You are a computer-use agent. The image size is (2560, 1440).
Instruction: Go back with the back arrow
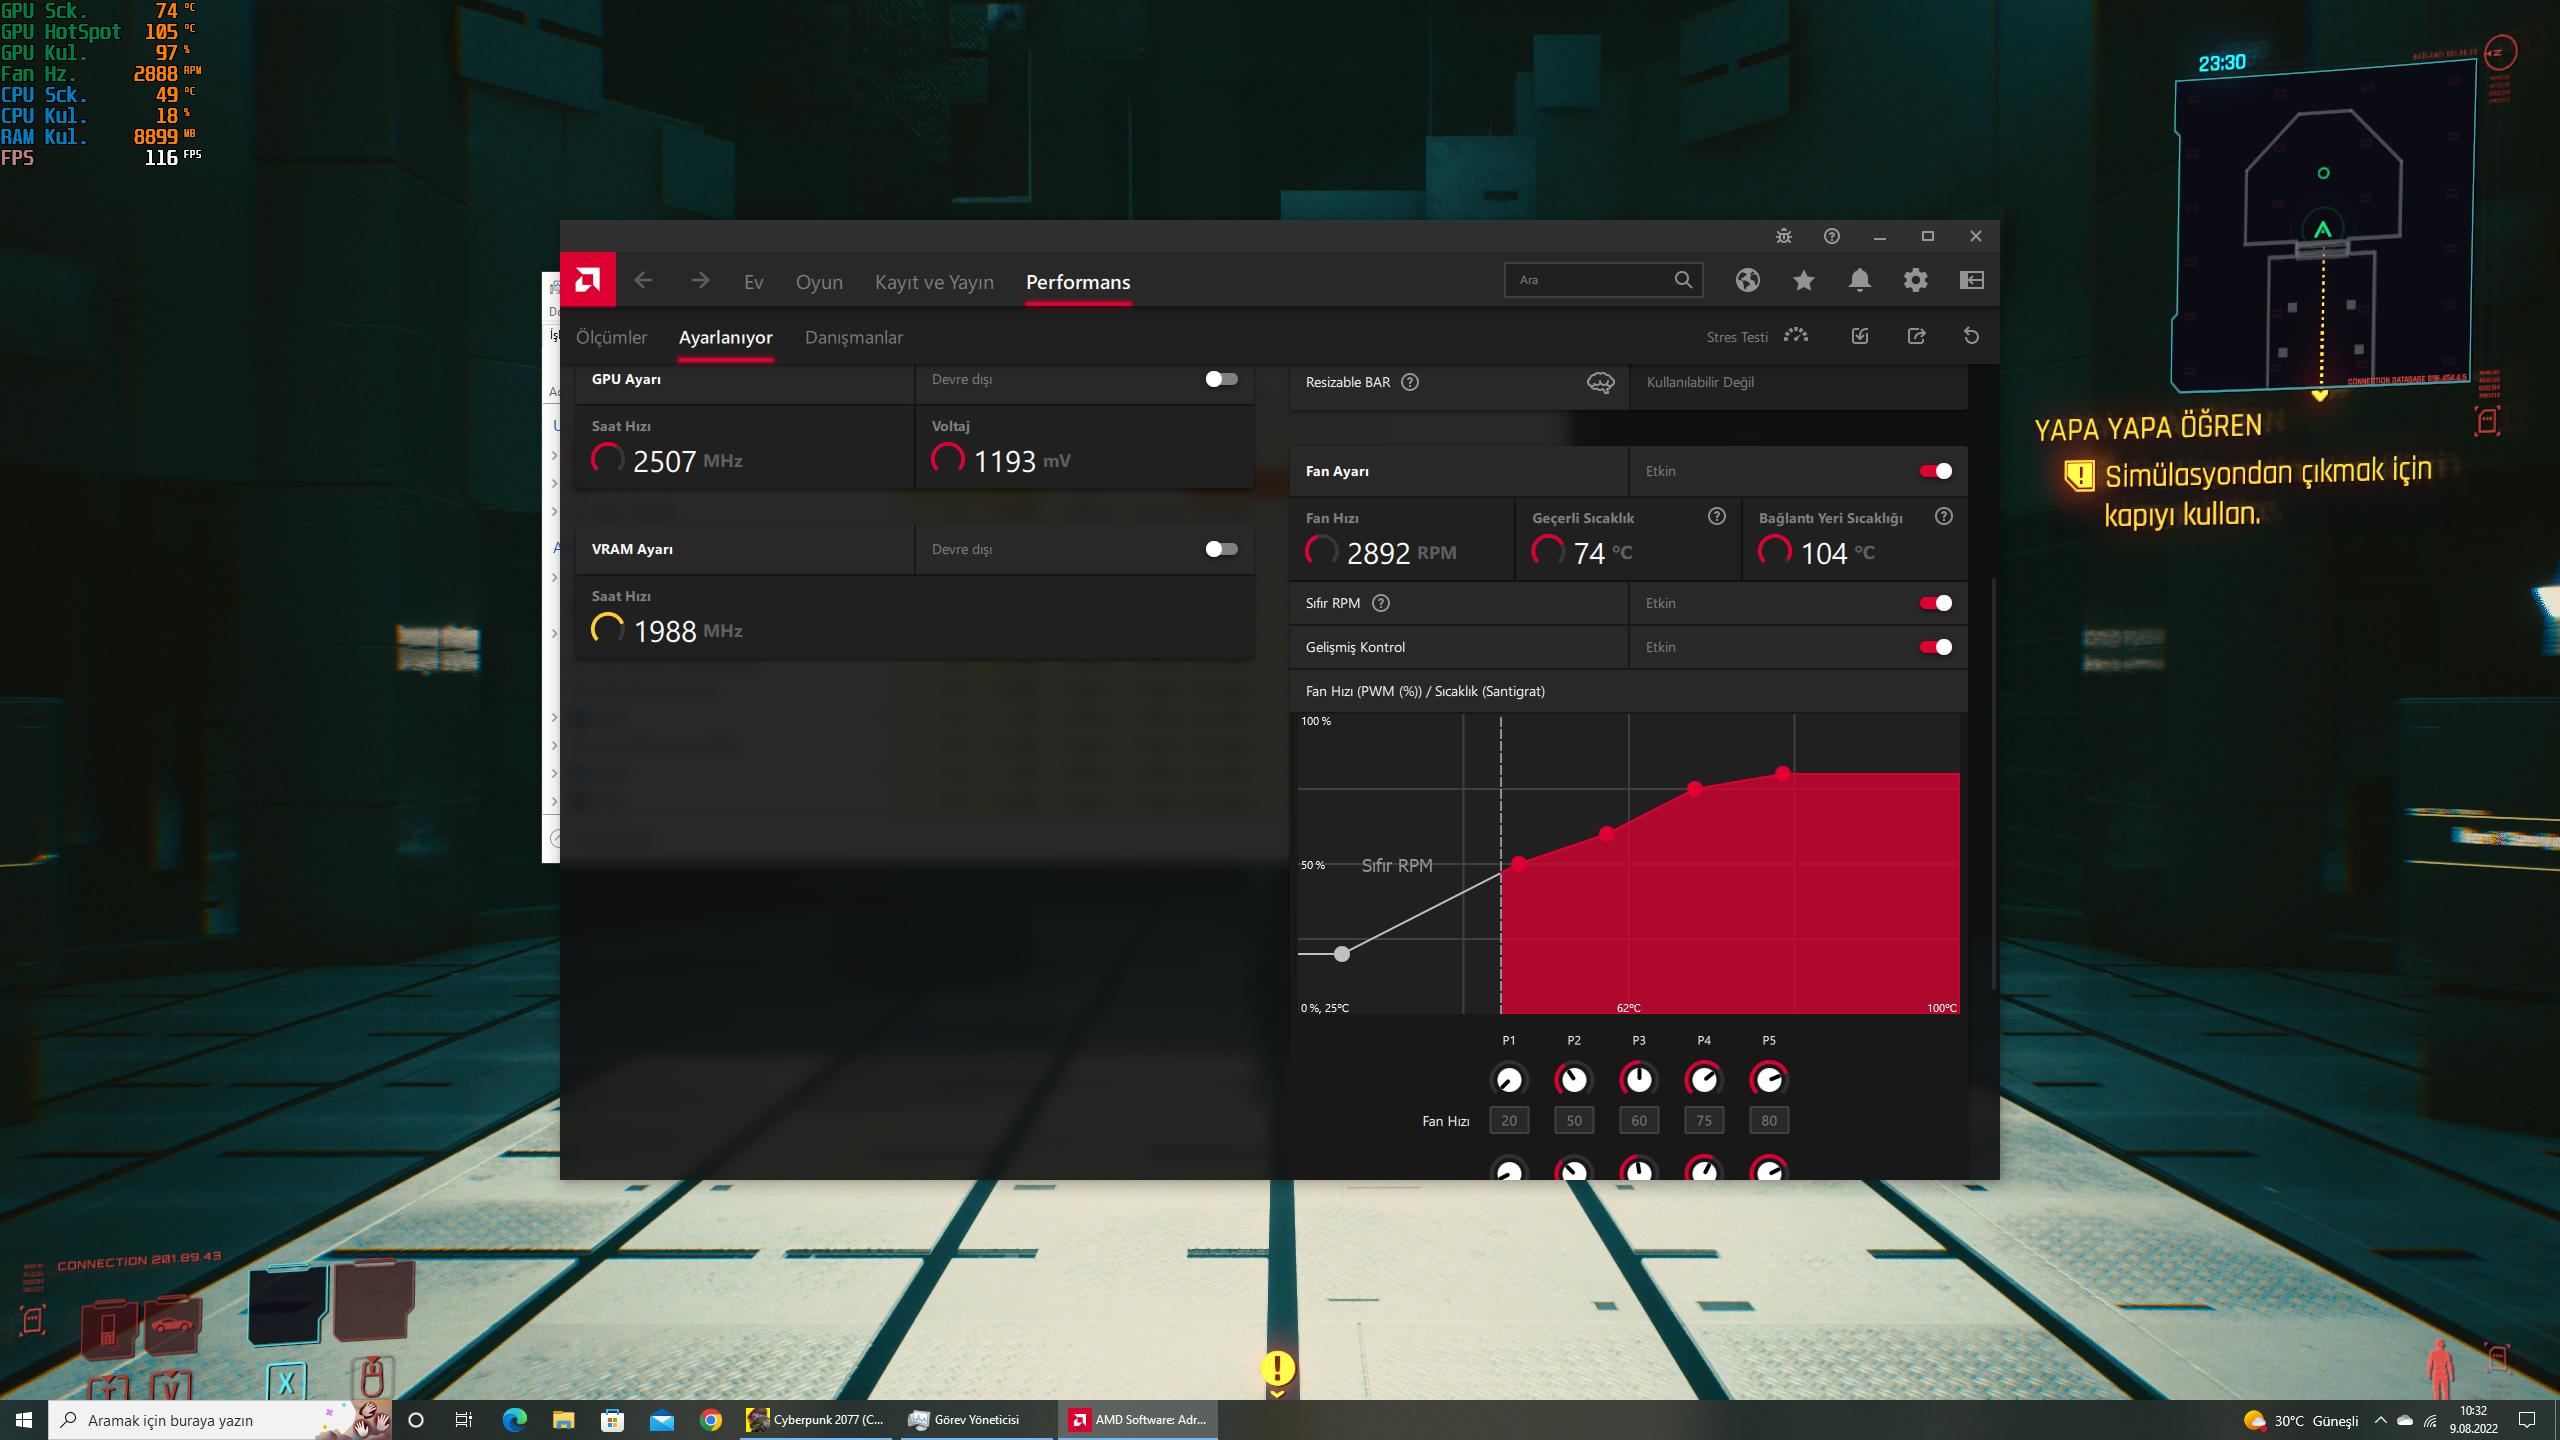pos(643,281)
